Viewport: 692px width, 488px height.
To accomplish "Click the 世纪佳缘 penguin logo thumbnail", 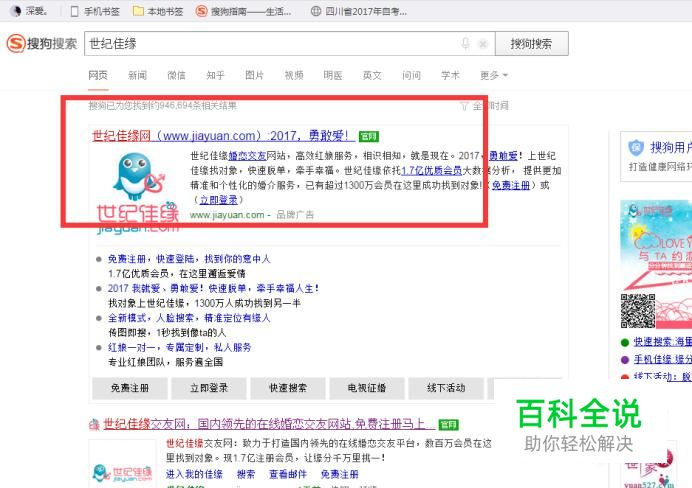I will 137,192.
